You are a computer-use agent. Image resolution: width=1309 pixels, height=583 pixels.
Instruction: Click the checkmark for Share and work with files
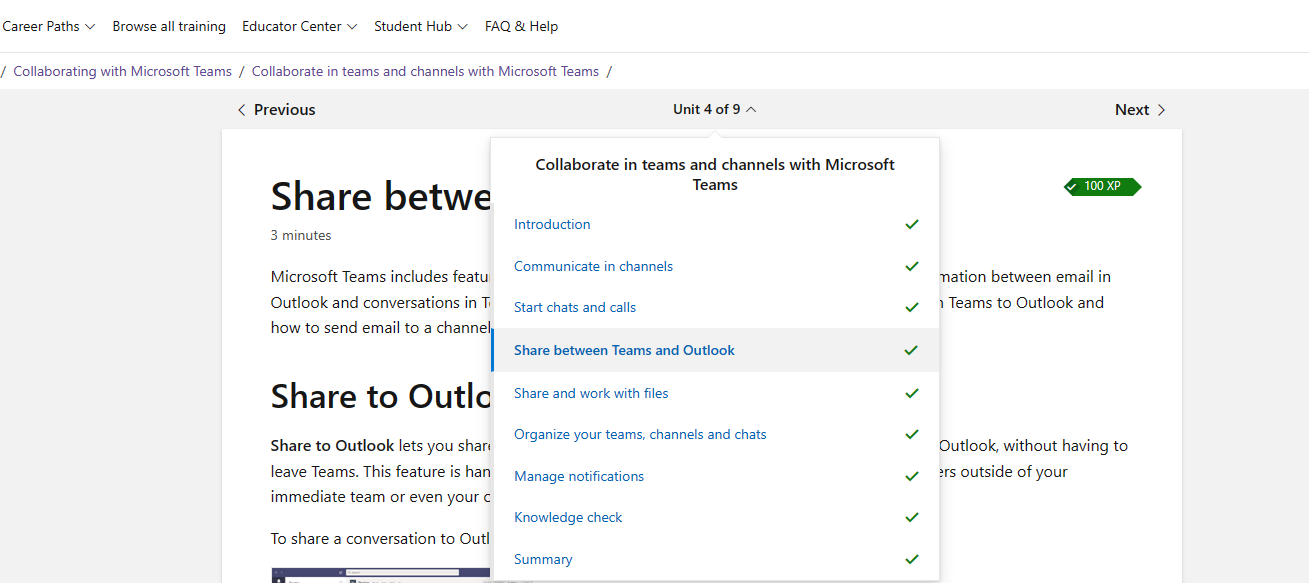[911, 393]
